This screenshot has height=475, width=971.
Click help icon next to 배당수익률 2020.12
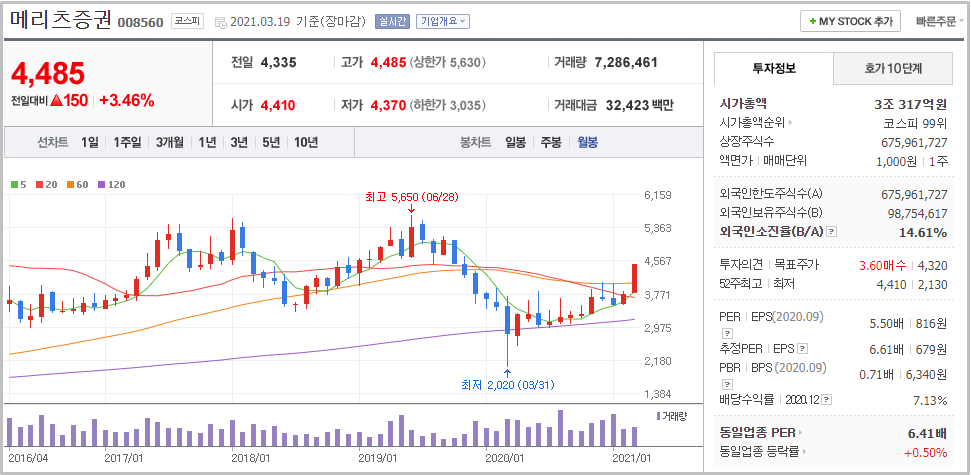(827, 399)
